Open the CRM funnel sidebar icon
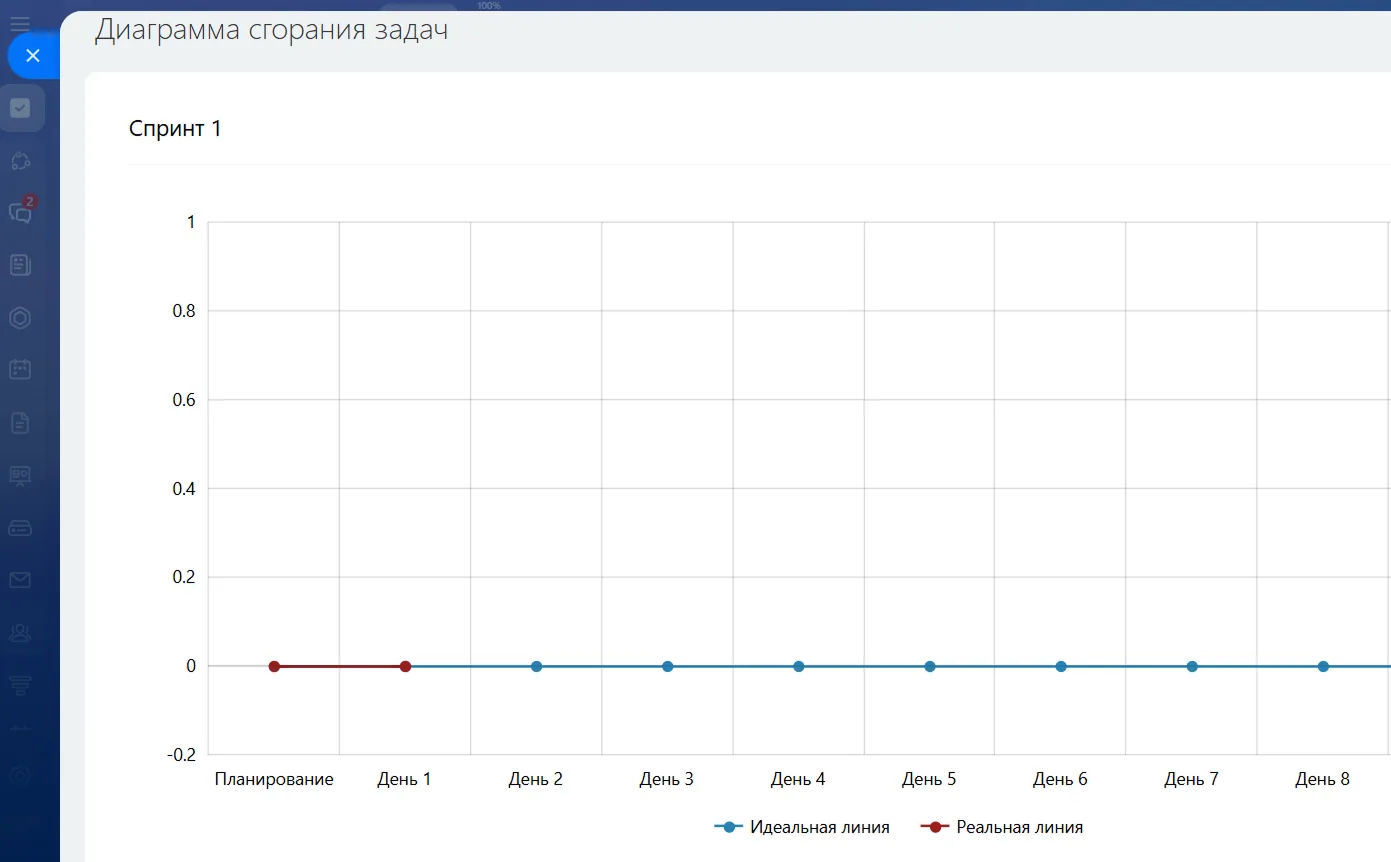The width and height of the screenshot is (1391, 862). pos(20,685)
